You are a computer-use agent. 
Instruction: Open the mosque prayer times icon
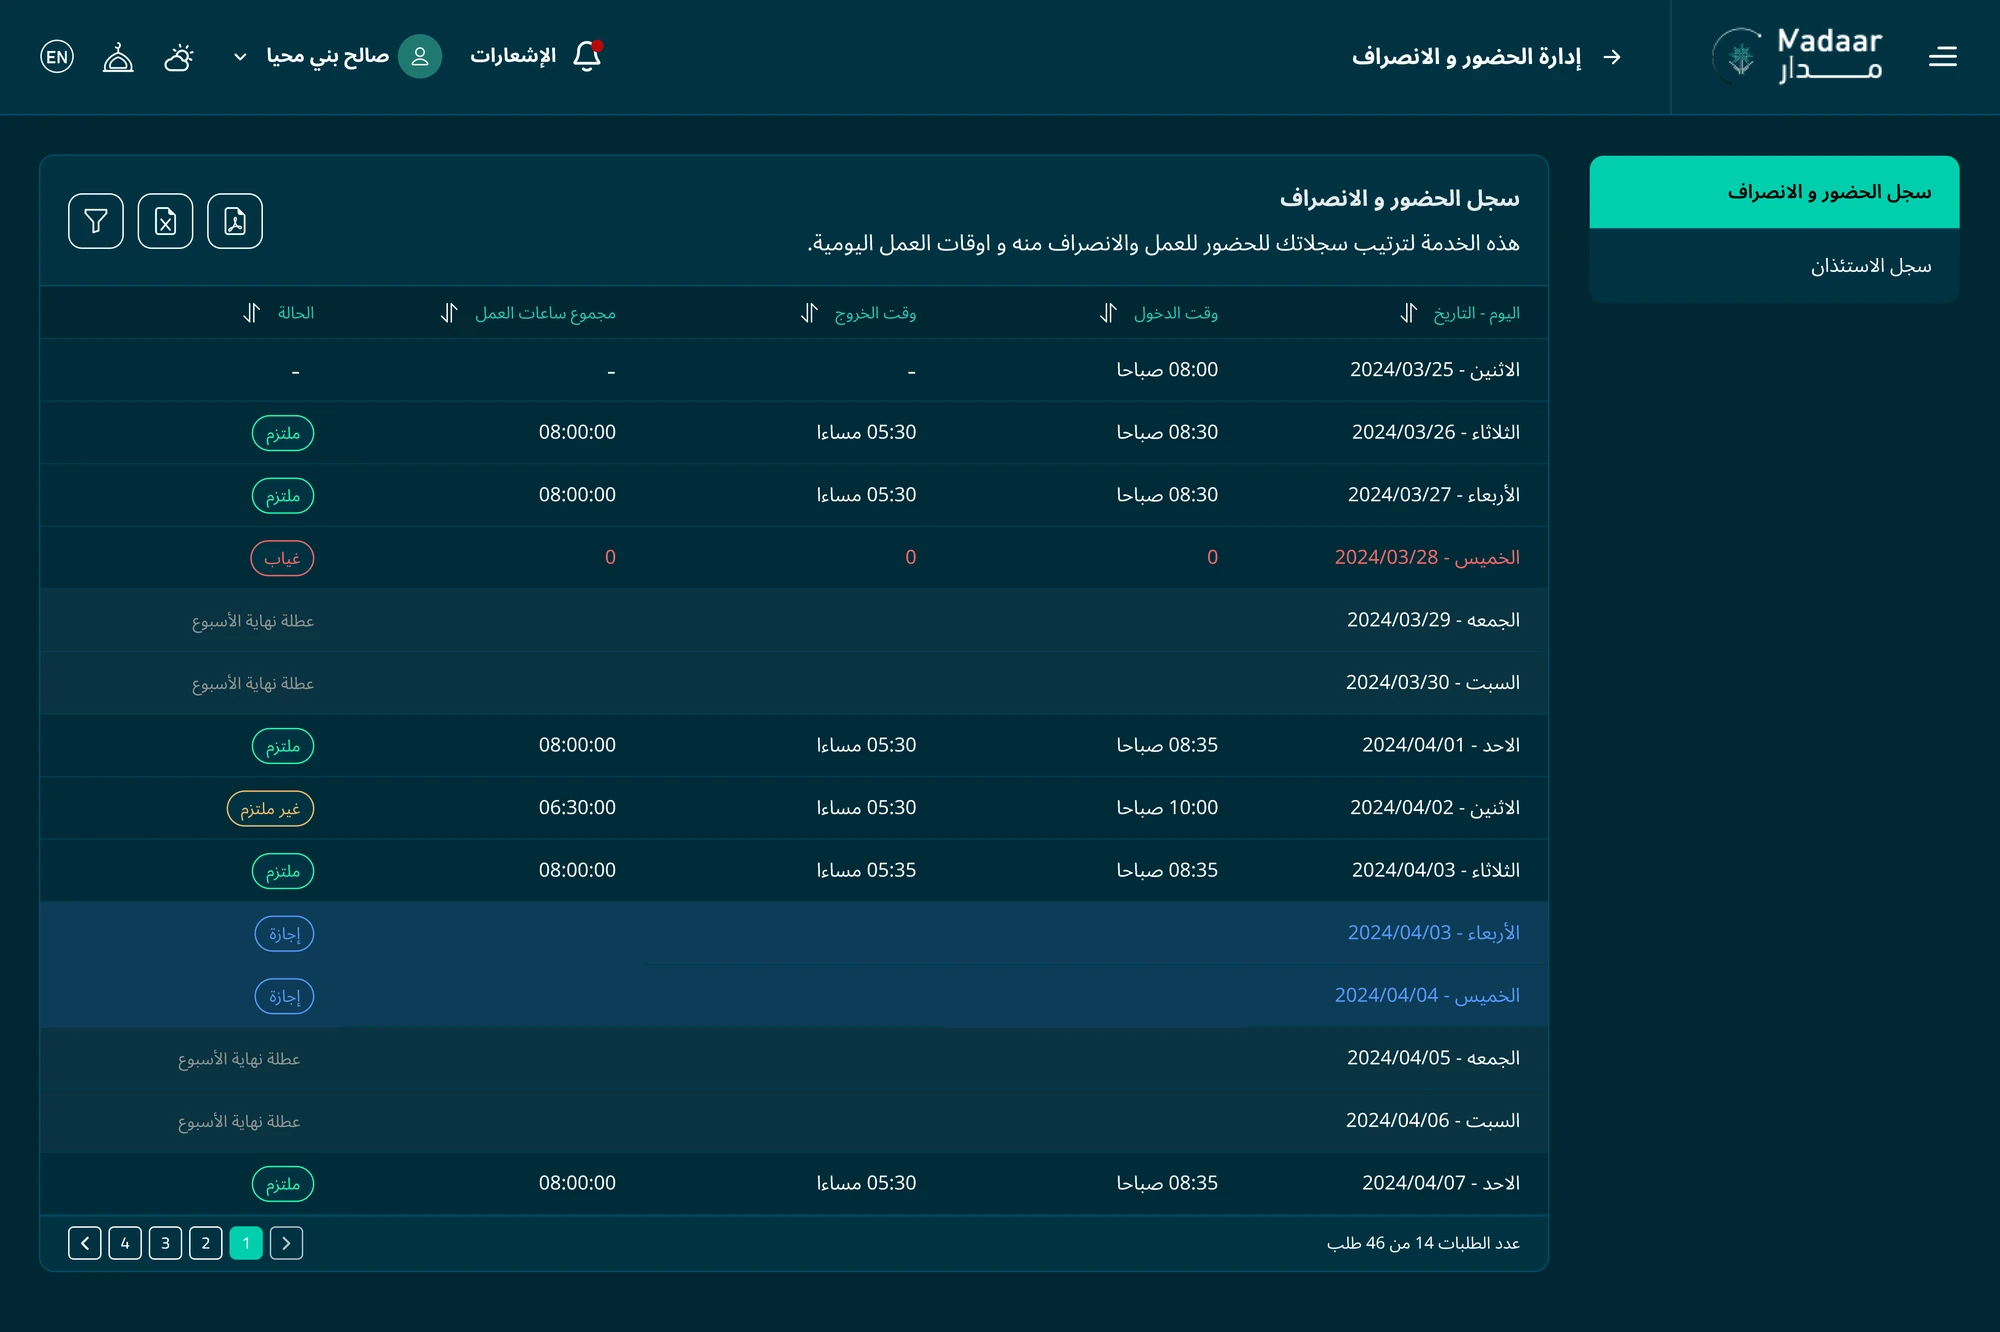pos(118,57)
